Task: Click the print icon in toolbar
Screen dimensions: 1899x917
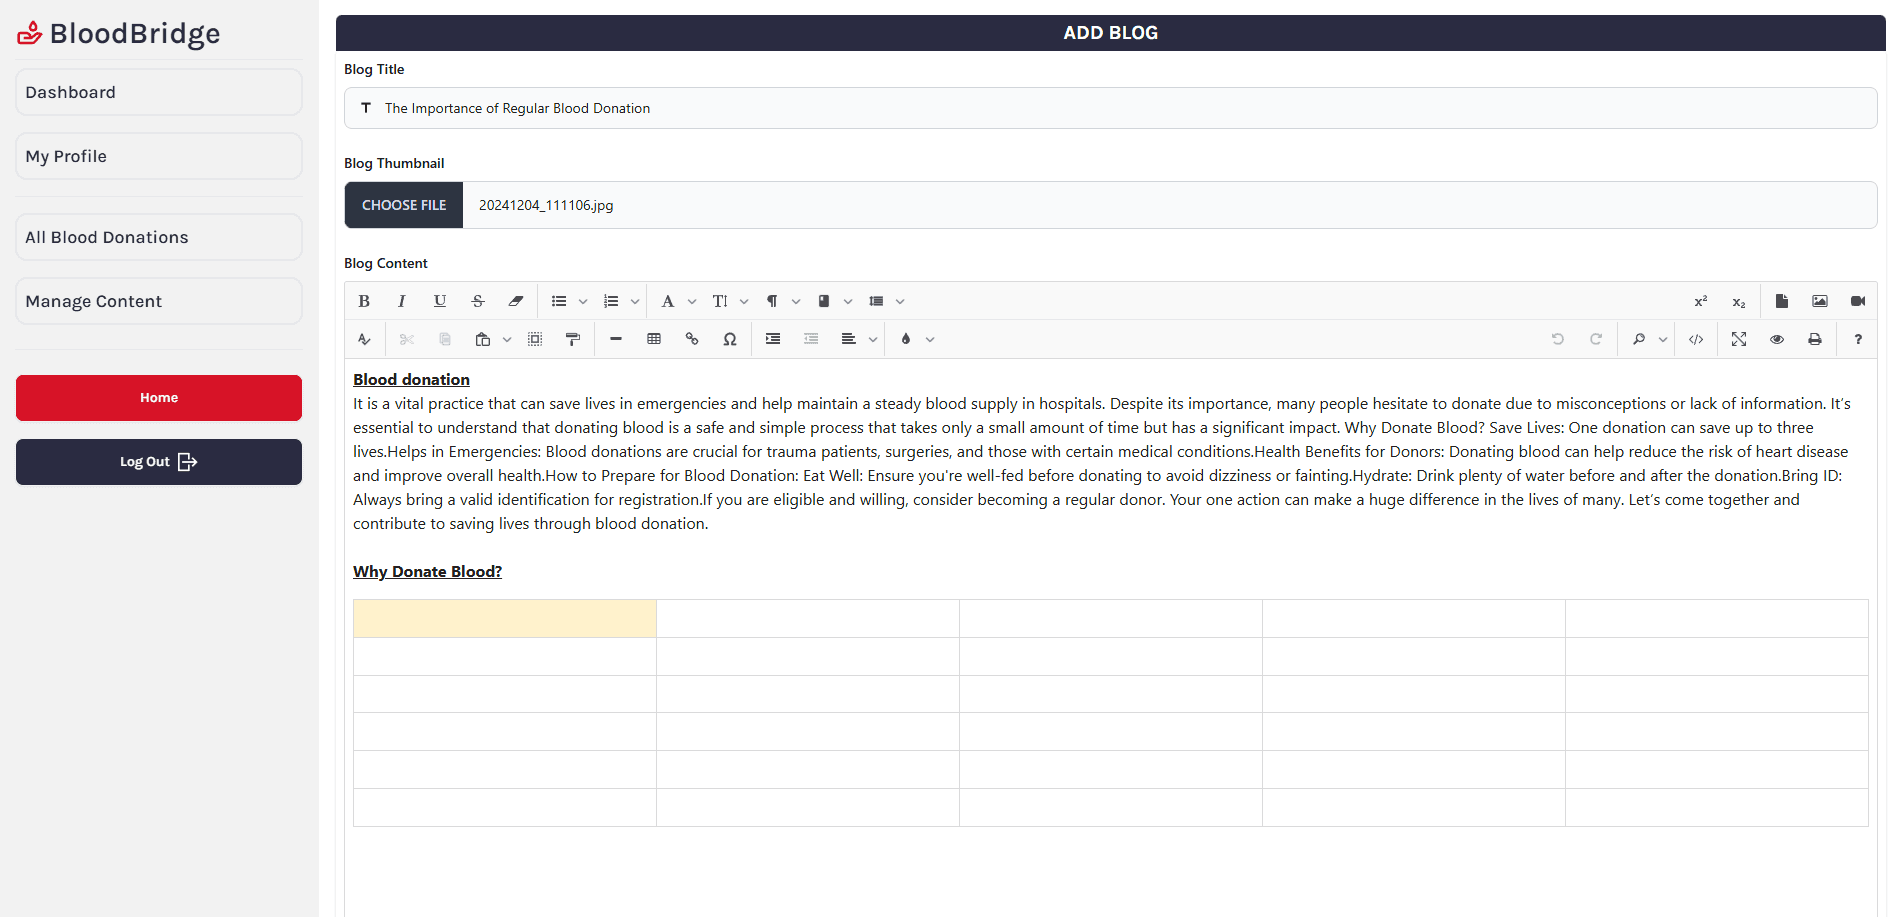Action: tap(1815, 339)
